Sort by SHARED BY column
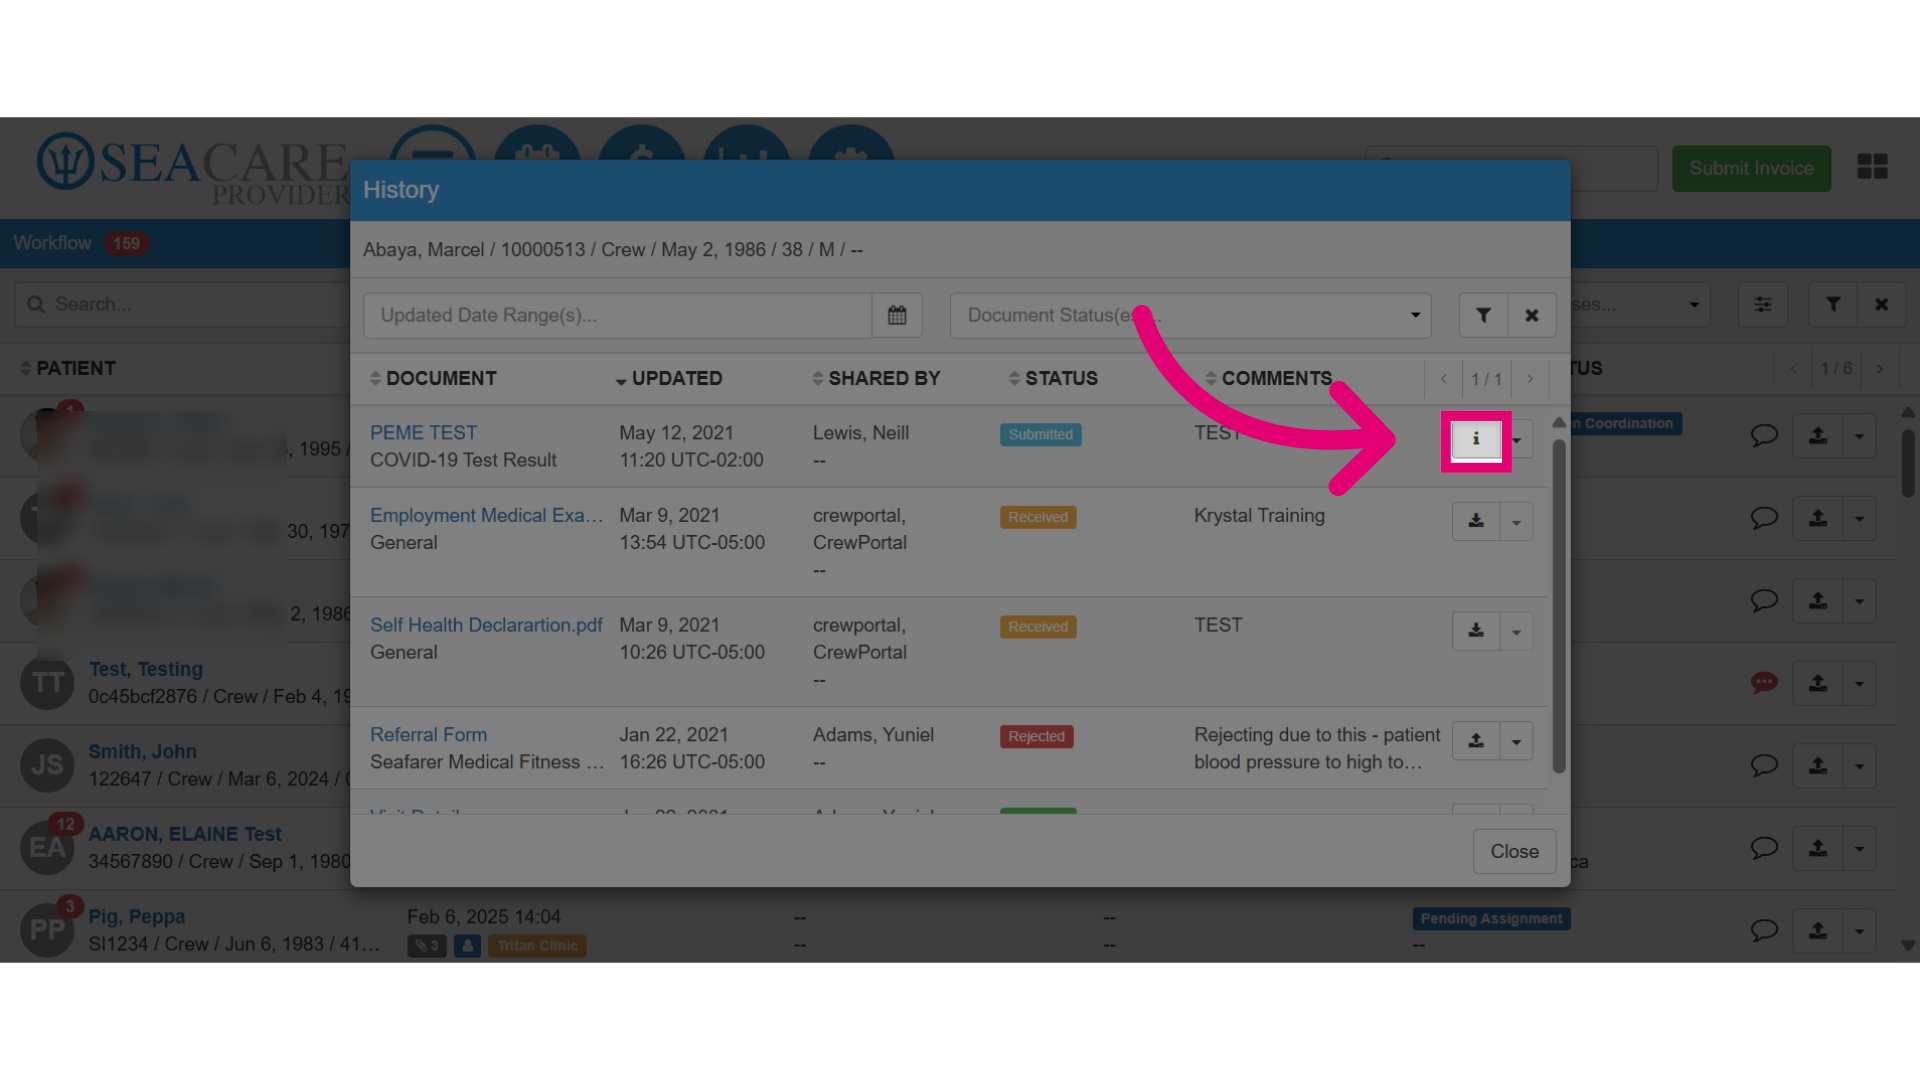This screenshot has height=1080, width=1920. pos(876,378)
